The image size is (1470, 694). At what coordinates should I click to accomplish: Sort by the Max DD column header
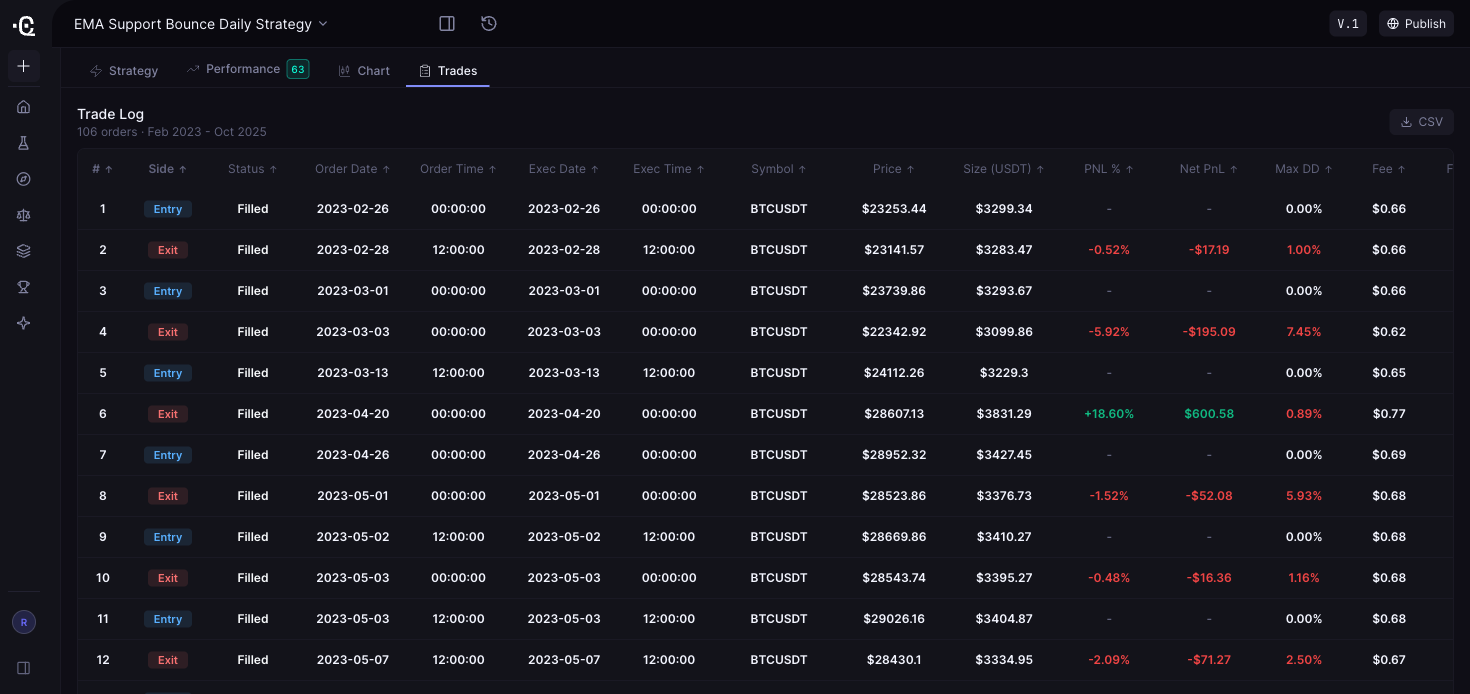[x=1304, y=169]
